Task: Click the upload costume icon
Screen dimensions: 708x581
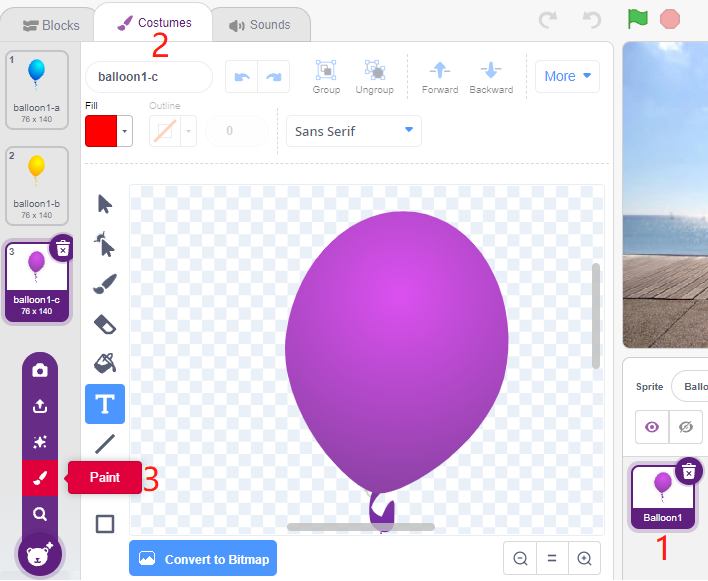Action: pyautogui.click(x=40, y=406)
